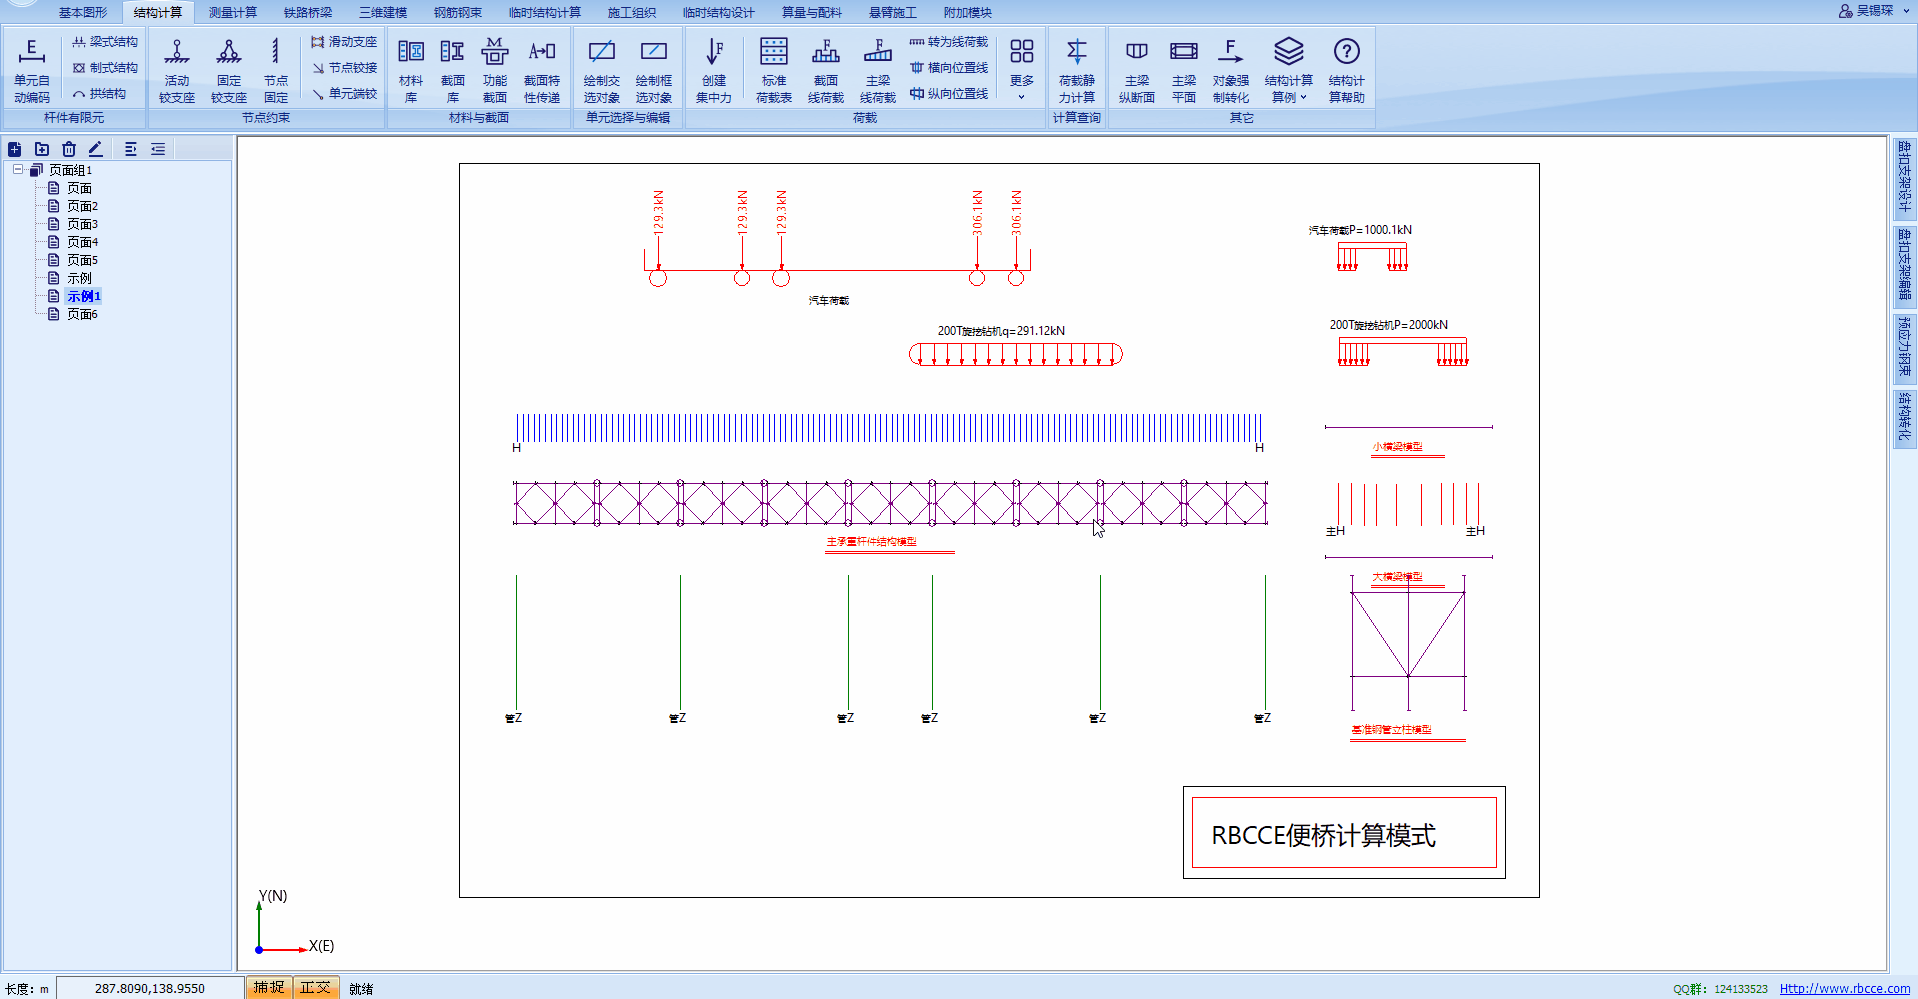The image size is (1918, 999).
Task: Click the length coordinate input field
Action: click(x=150, y=988)
